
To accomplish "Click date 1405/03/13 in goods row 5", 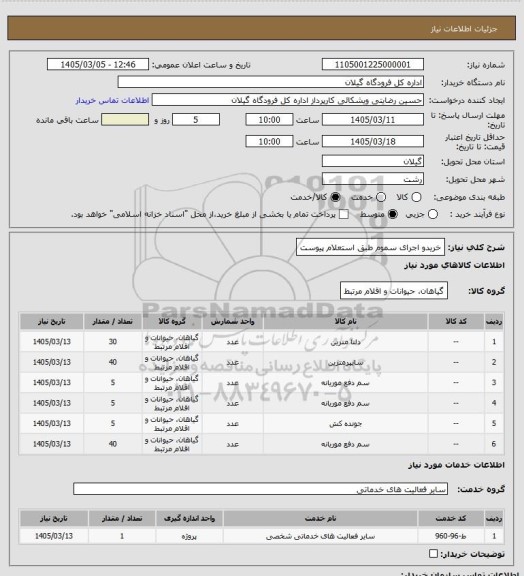I will tap(52, 424).
